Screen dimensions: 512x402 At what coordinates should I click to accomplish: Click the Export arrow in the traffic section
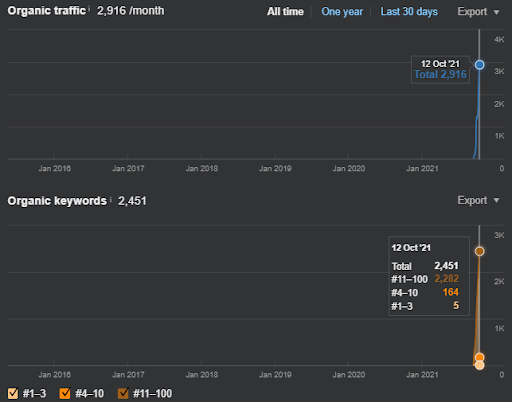tap(496, 12)
